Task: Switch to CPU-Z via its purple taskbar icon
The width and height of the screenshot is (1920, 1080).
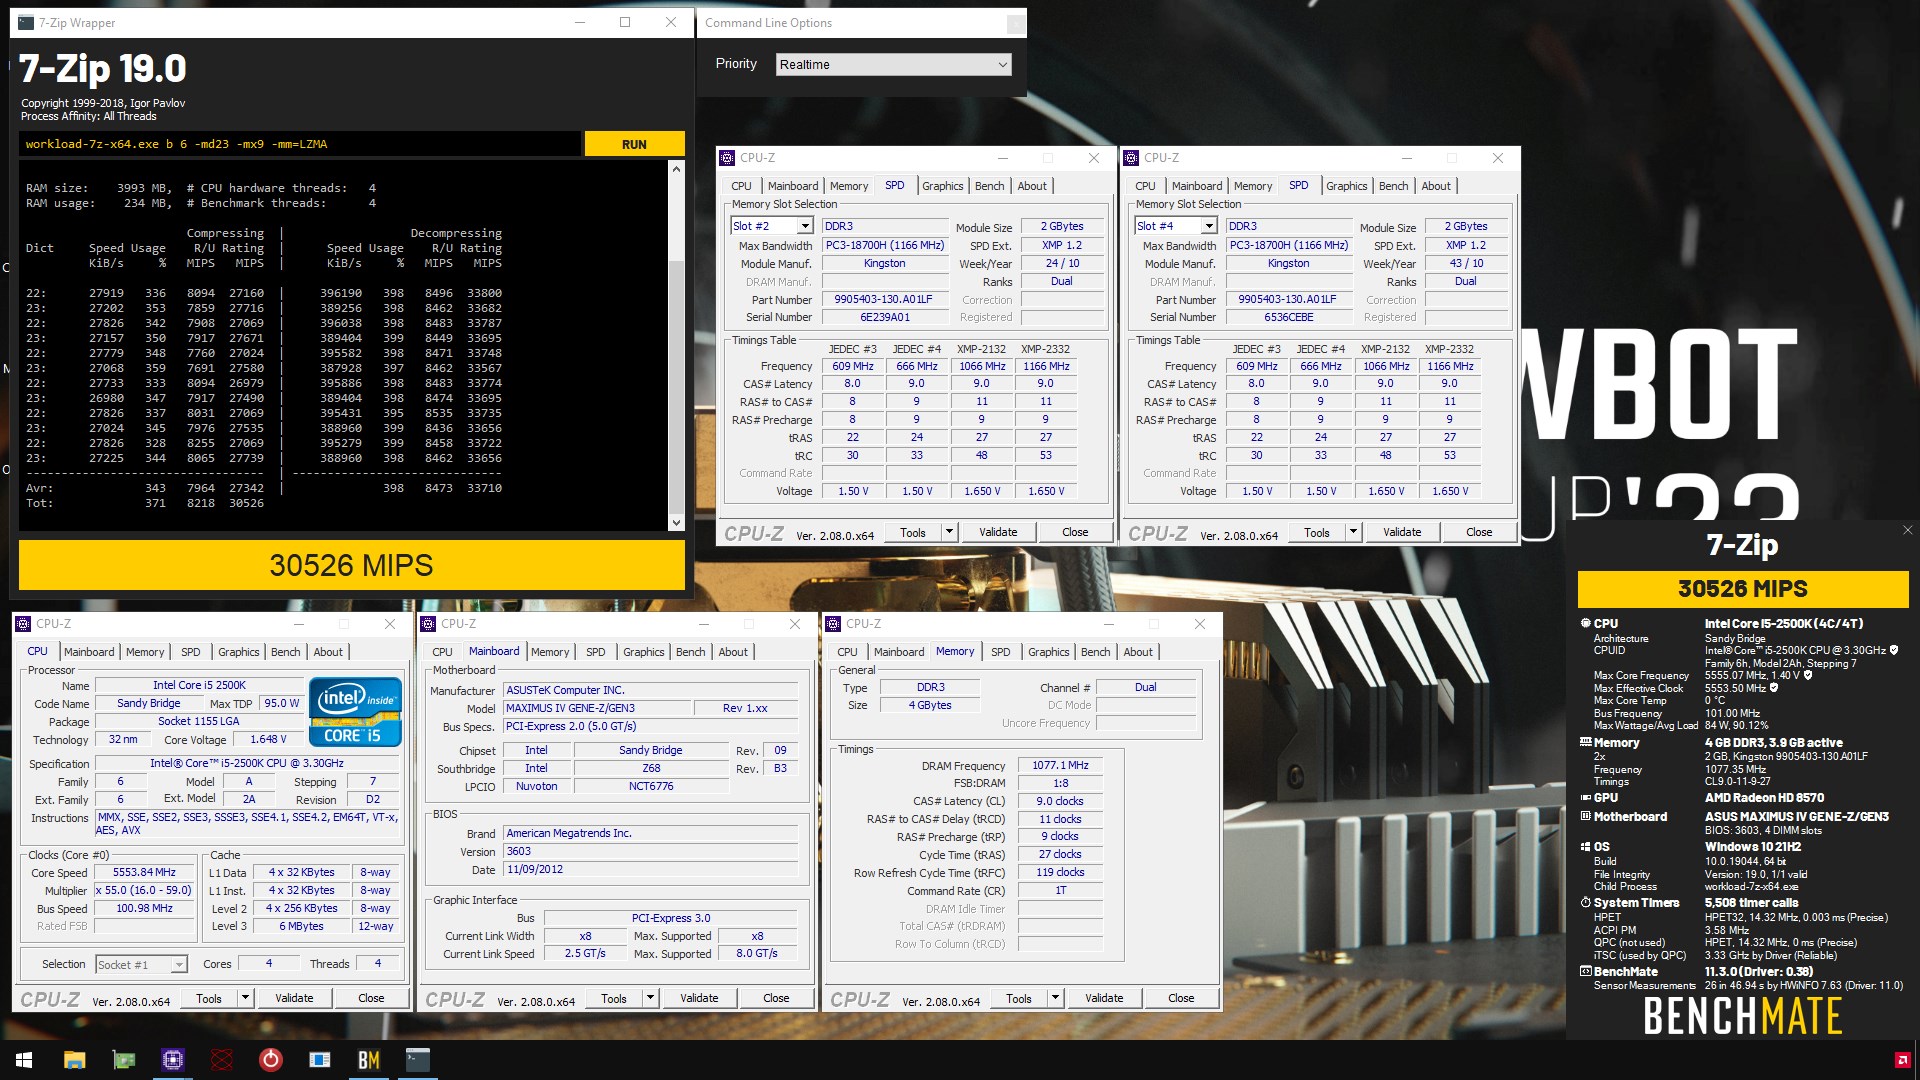Action: point(172,1060)
